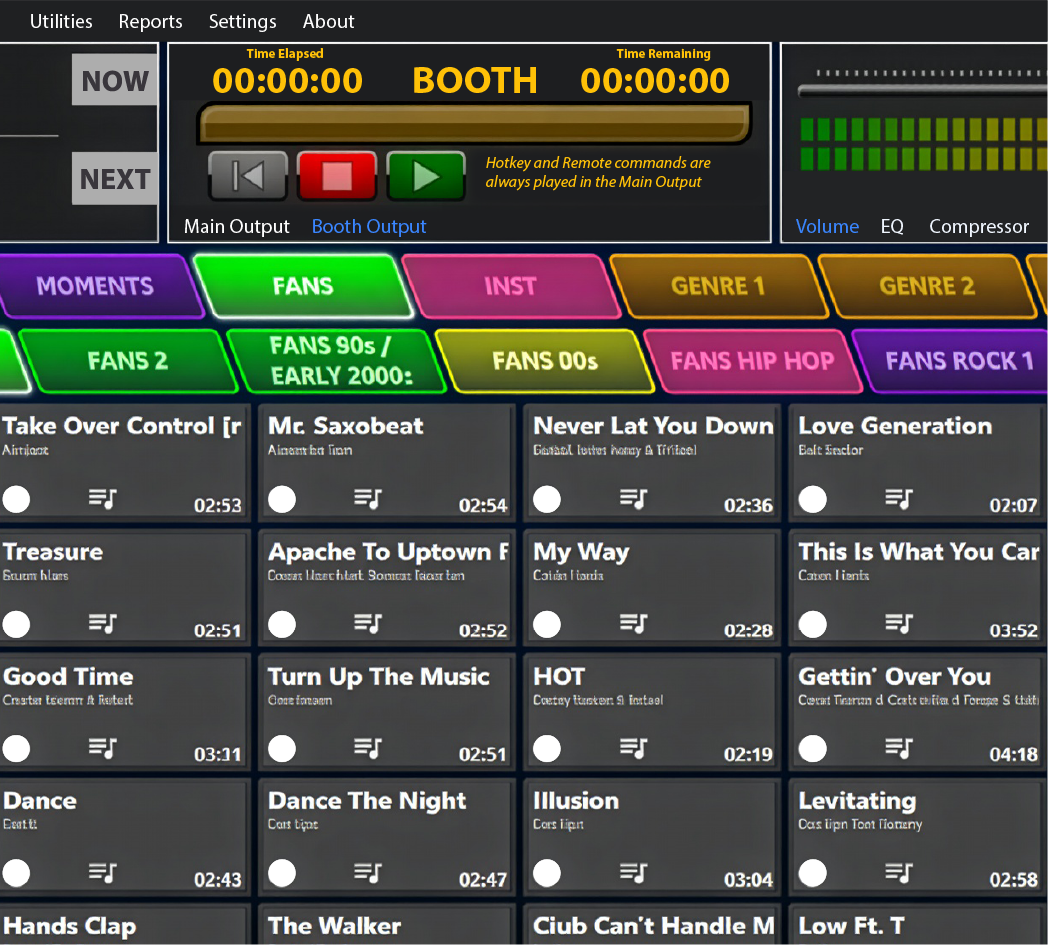
Task: Select the FANS category
Action: pyautogui.click(x=303, y=286)
